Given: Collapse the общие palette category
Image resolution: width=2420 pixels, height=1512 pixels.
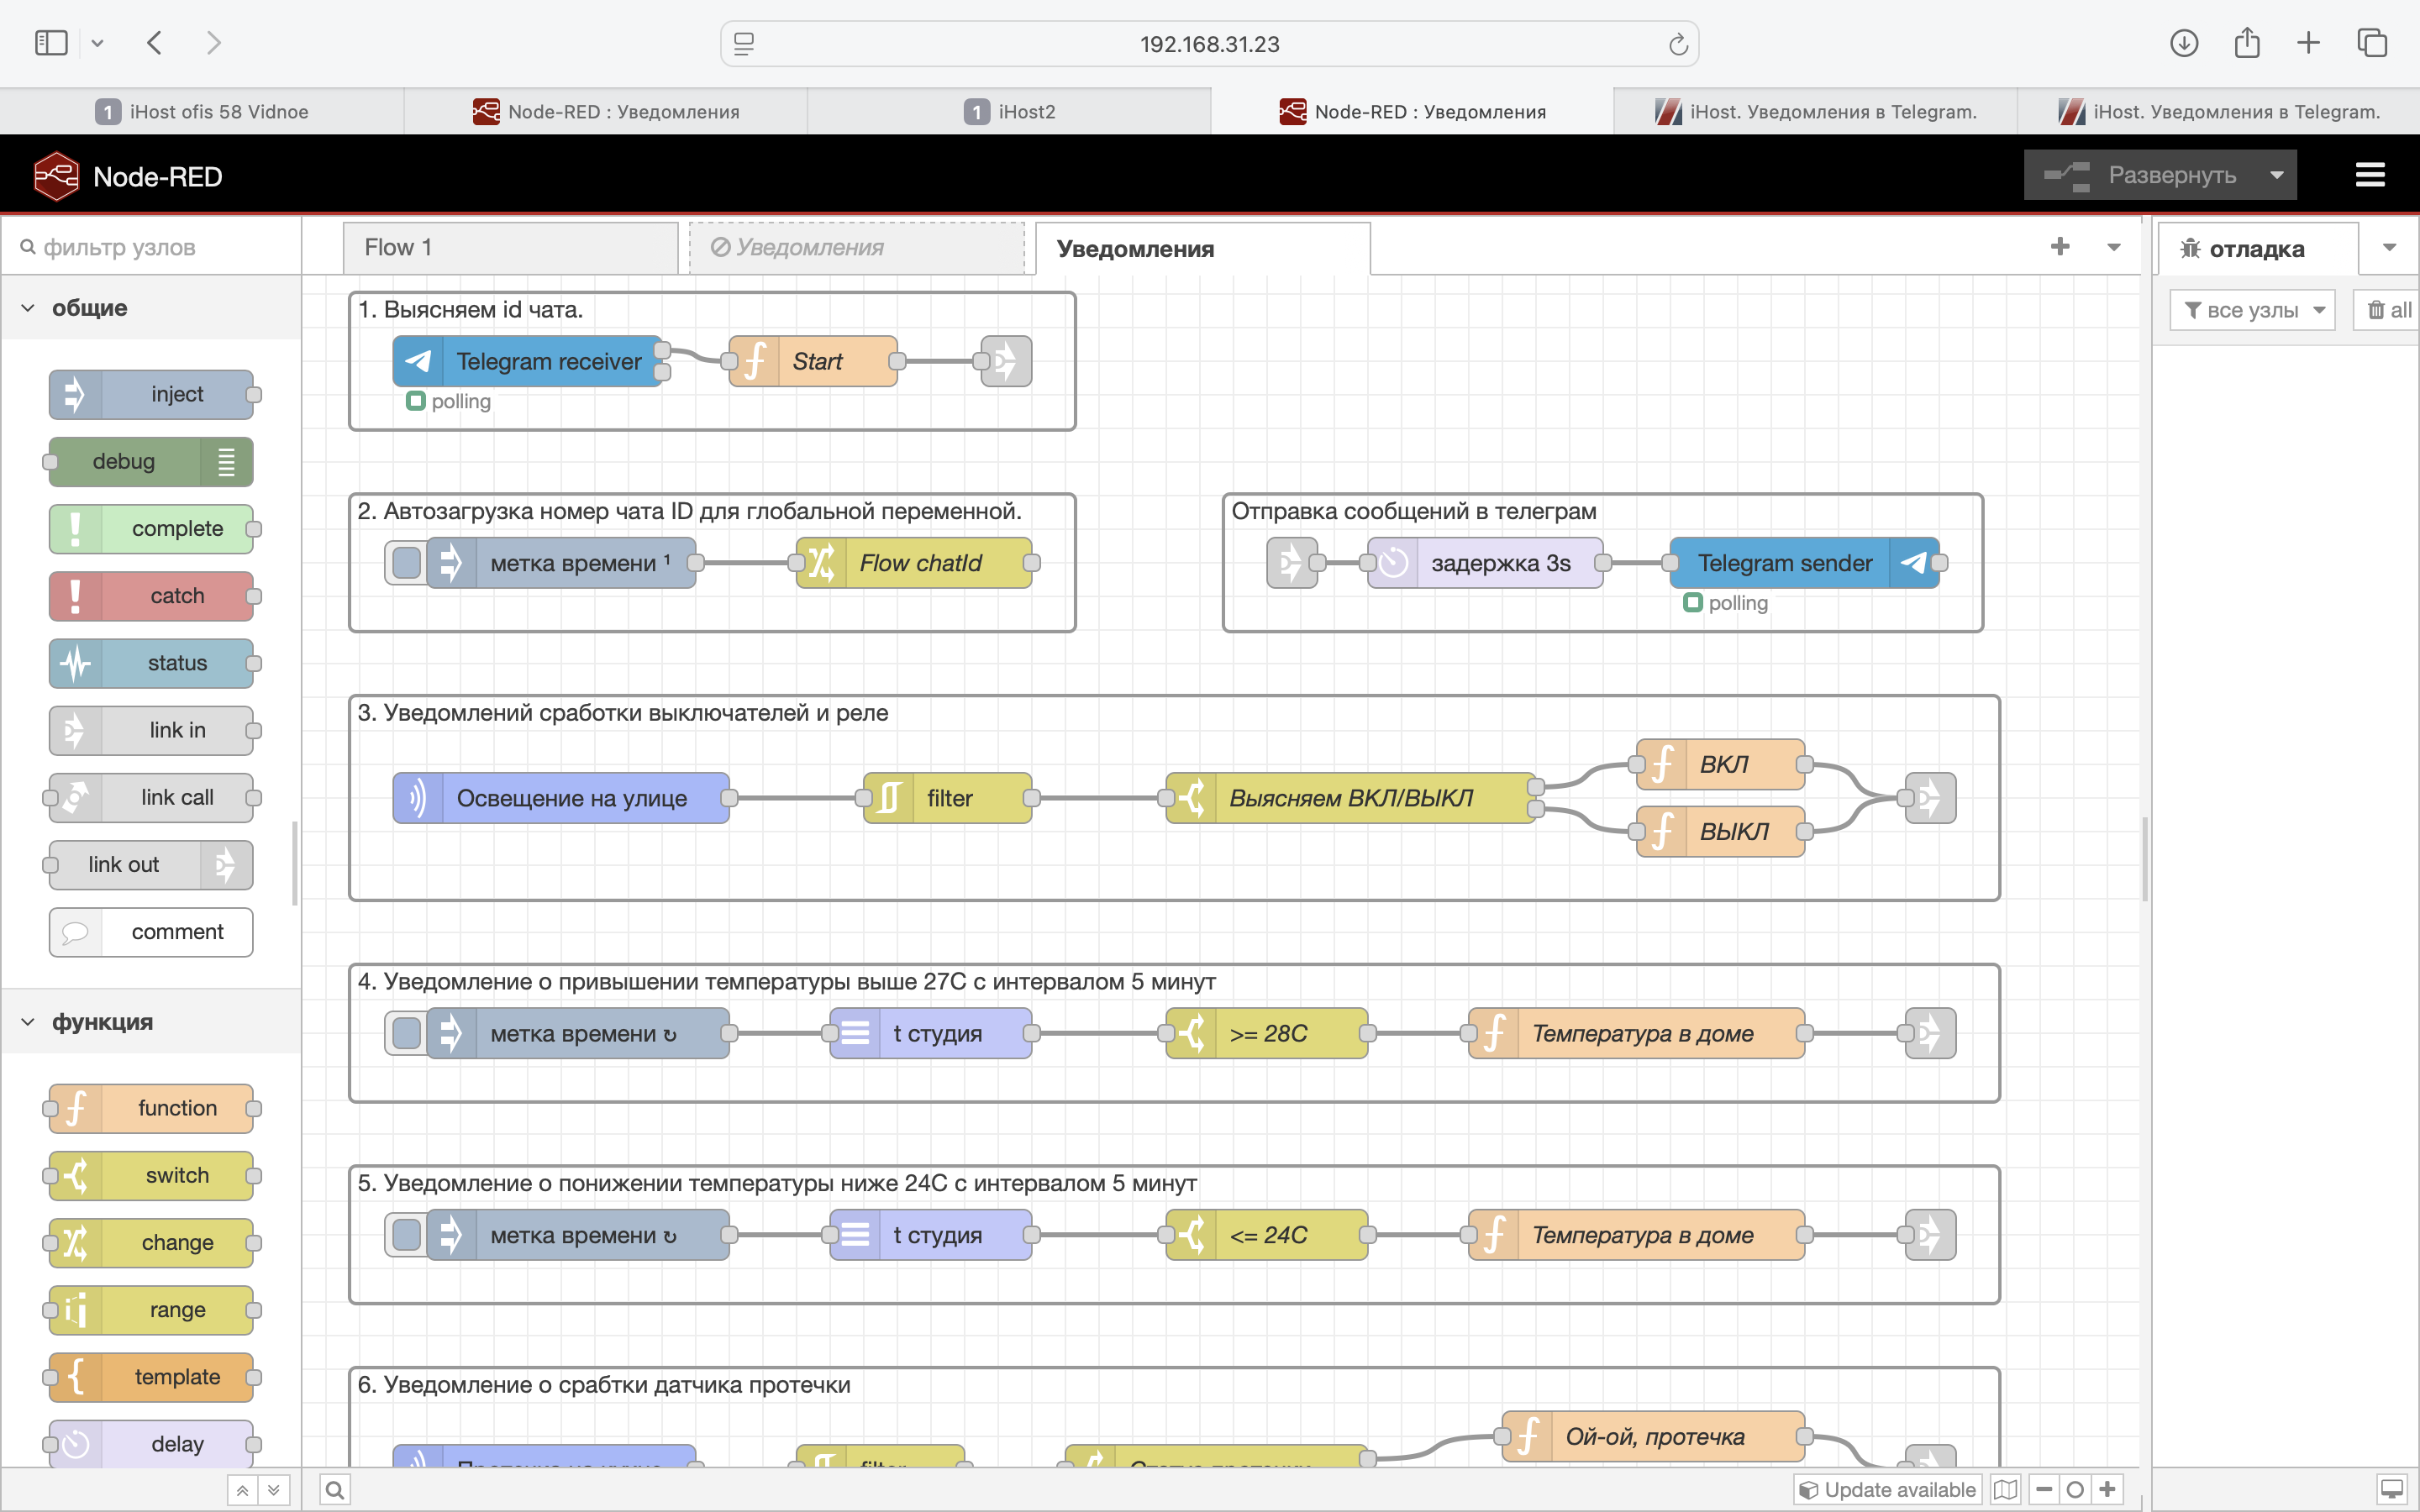Looking at the screenshot, I should (x=28, y=308).
